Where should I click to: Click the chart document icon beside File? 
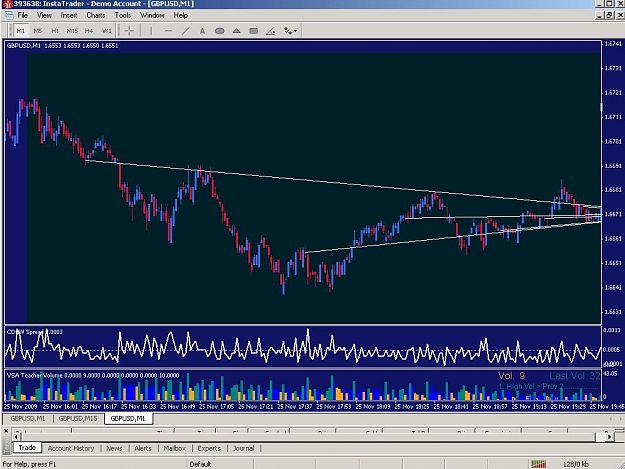point(9,15)
